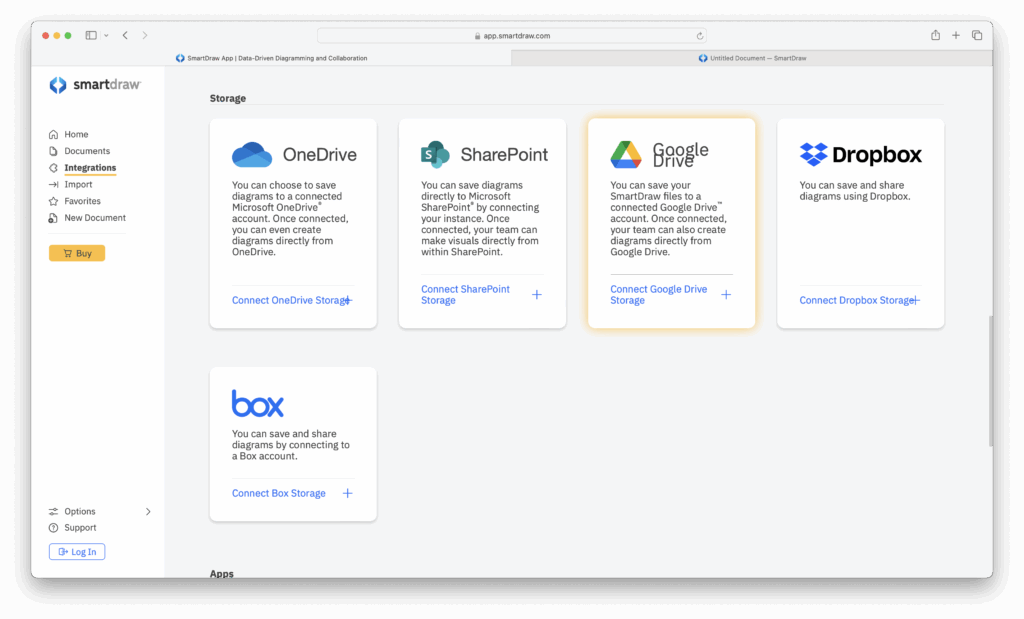Click Connect SharePoint Storage link
The image size is (1024, 619).
pos(466,294)
